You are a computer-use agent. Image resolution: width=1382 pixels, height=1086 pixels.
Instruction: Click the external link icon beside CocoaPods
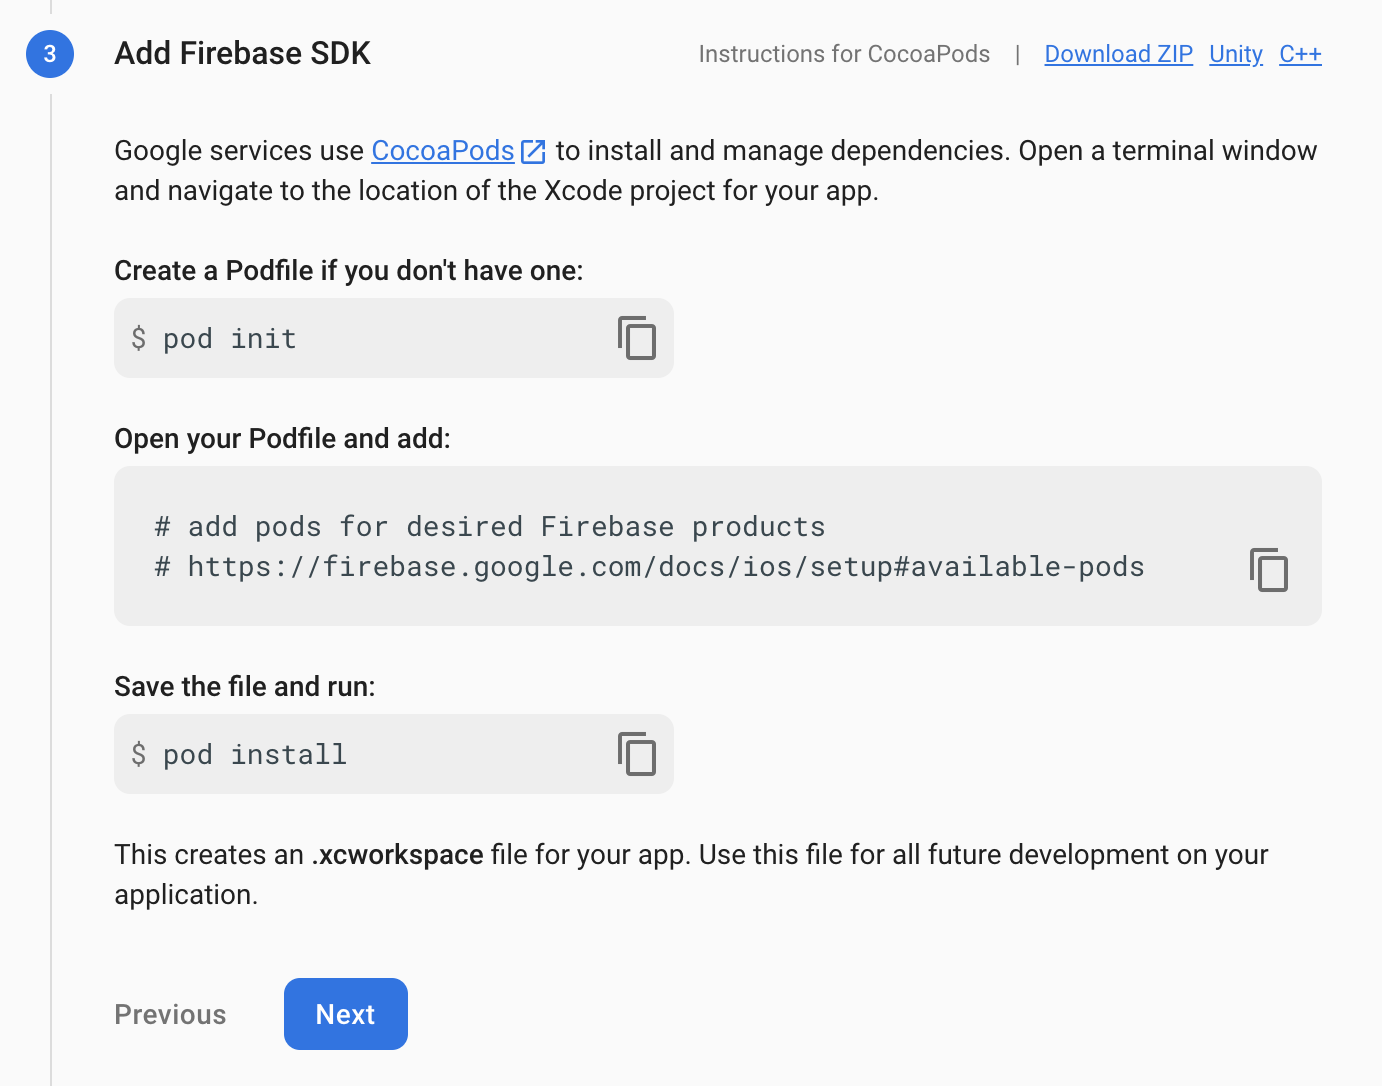pos(534,151)
